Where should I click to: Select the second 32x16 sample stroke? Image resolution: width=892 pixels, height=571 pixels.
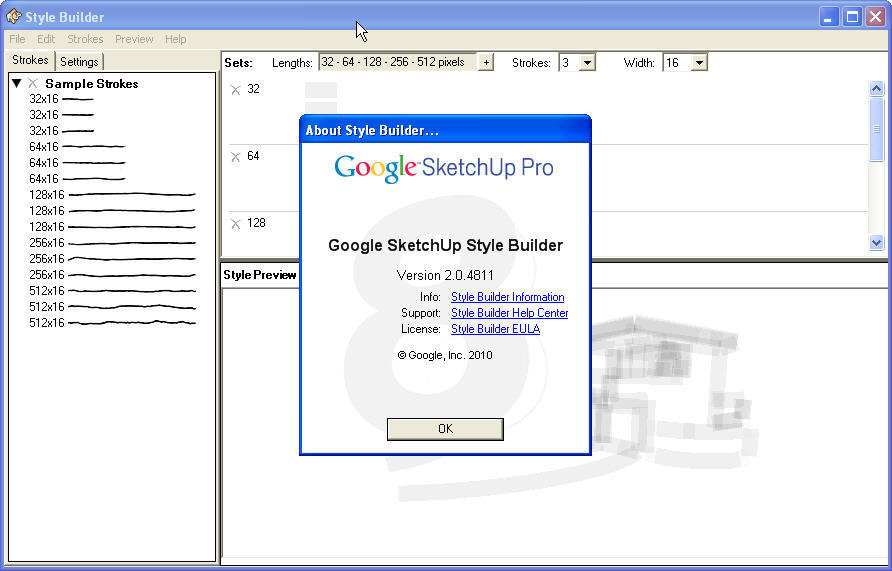[x=61, y=115]
